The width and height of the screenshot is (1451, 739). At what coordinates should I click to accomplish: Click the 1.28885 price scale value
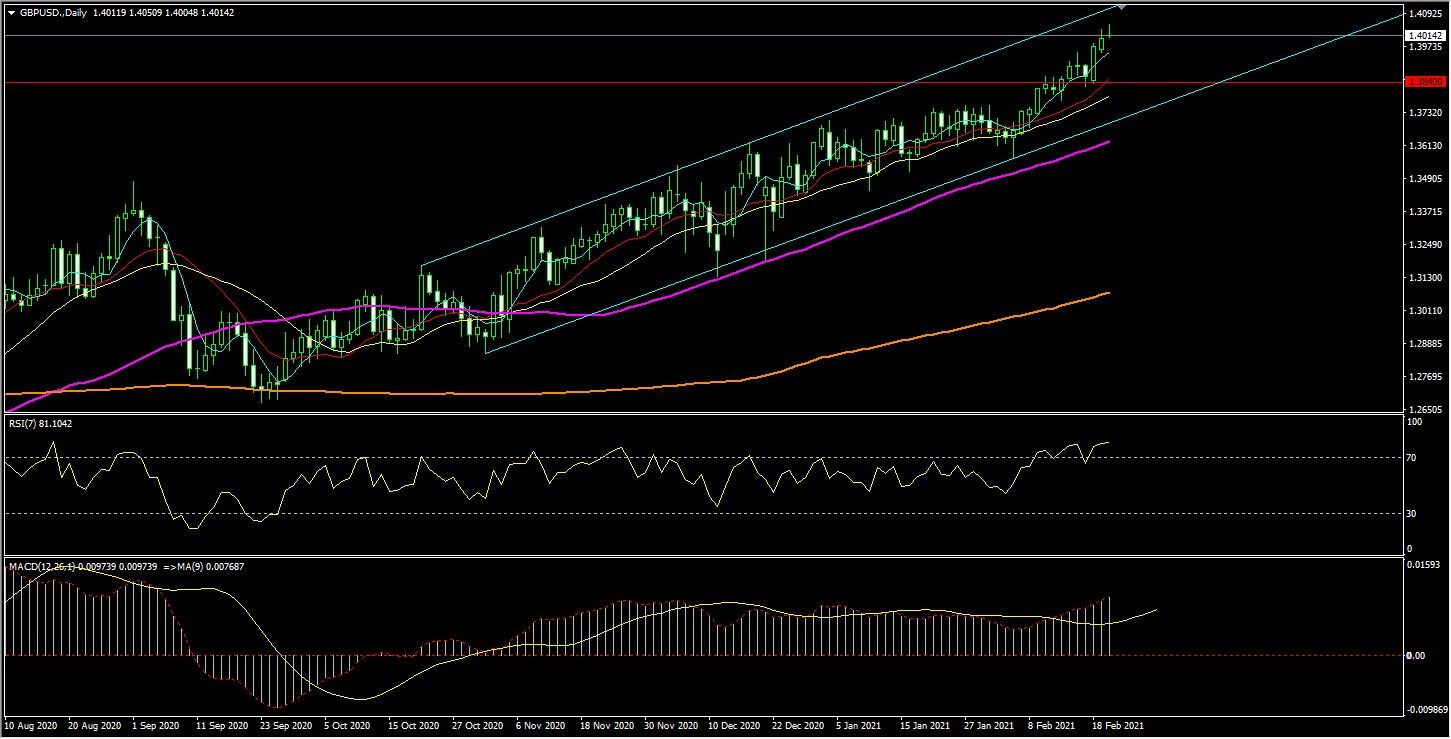1424,344
